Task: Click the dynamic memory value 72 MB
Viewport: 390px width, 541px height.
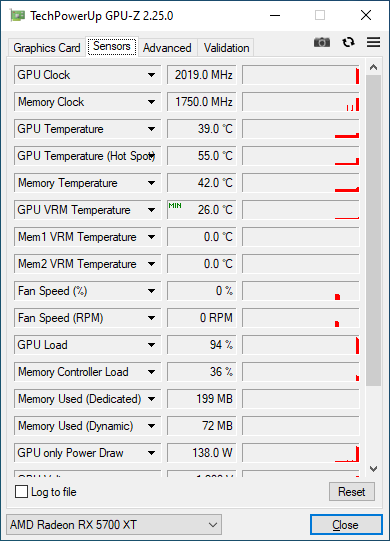Action: click(202, 426)
